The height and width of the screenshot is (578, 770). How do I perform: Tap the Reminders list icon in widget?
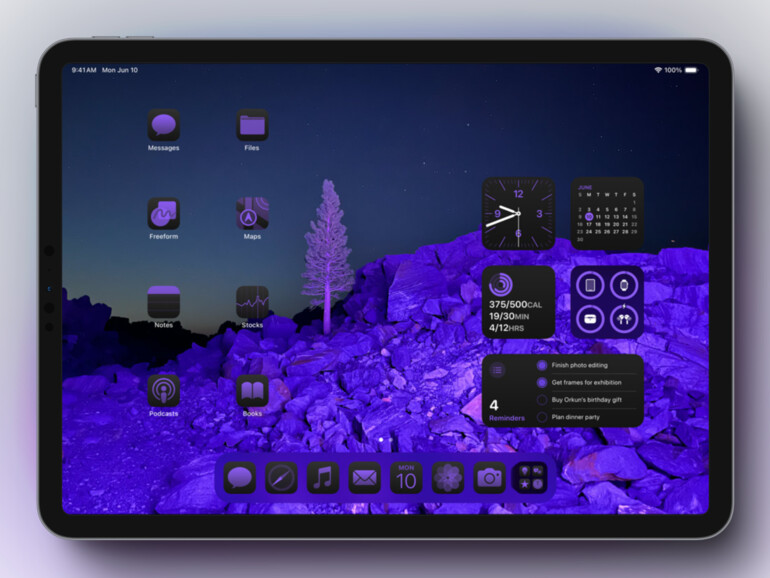(x=497, y=370)
